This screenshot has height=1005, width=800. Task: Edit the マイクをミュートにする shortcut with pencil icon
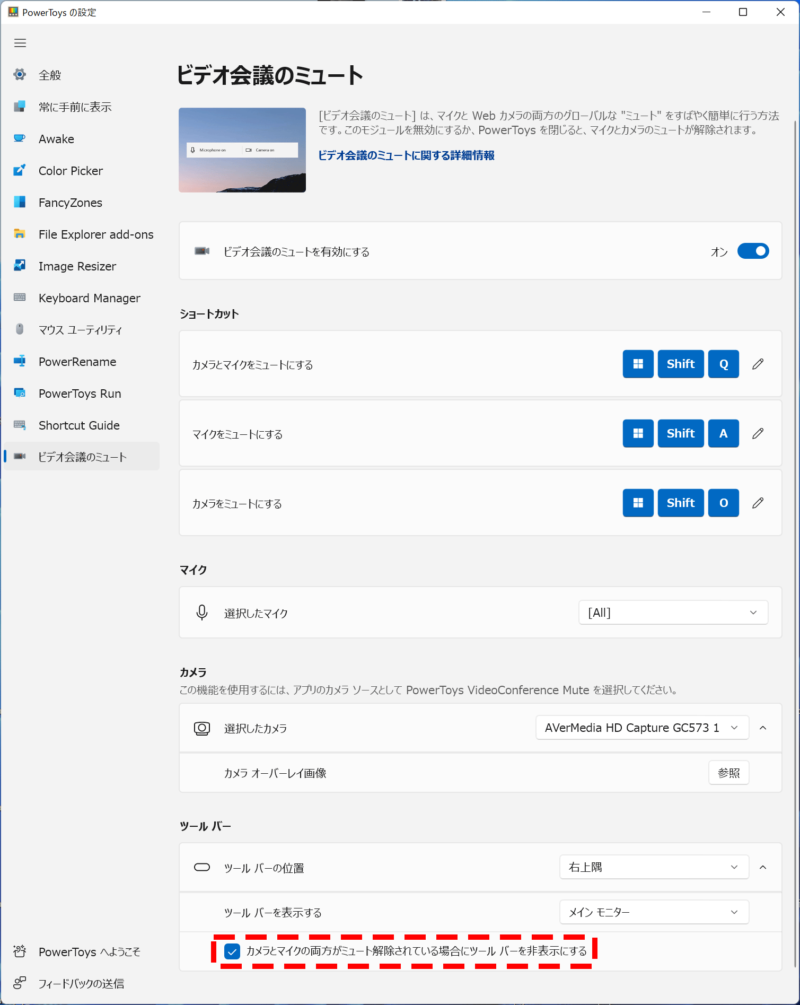[758, 433]
